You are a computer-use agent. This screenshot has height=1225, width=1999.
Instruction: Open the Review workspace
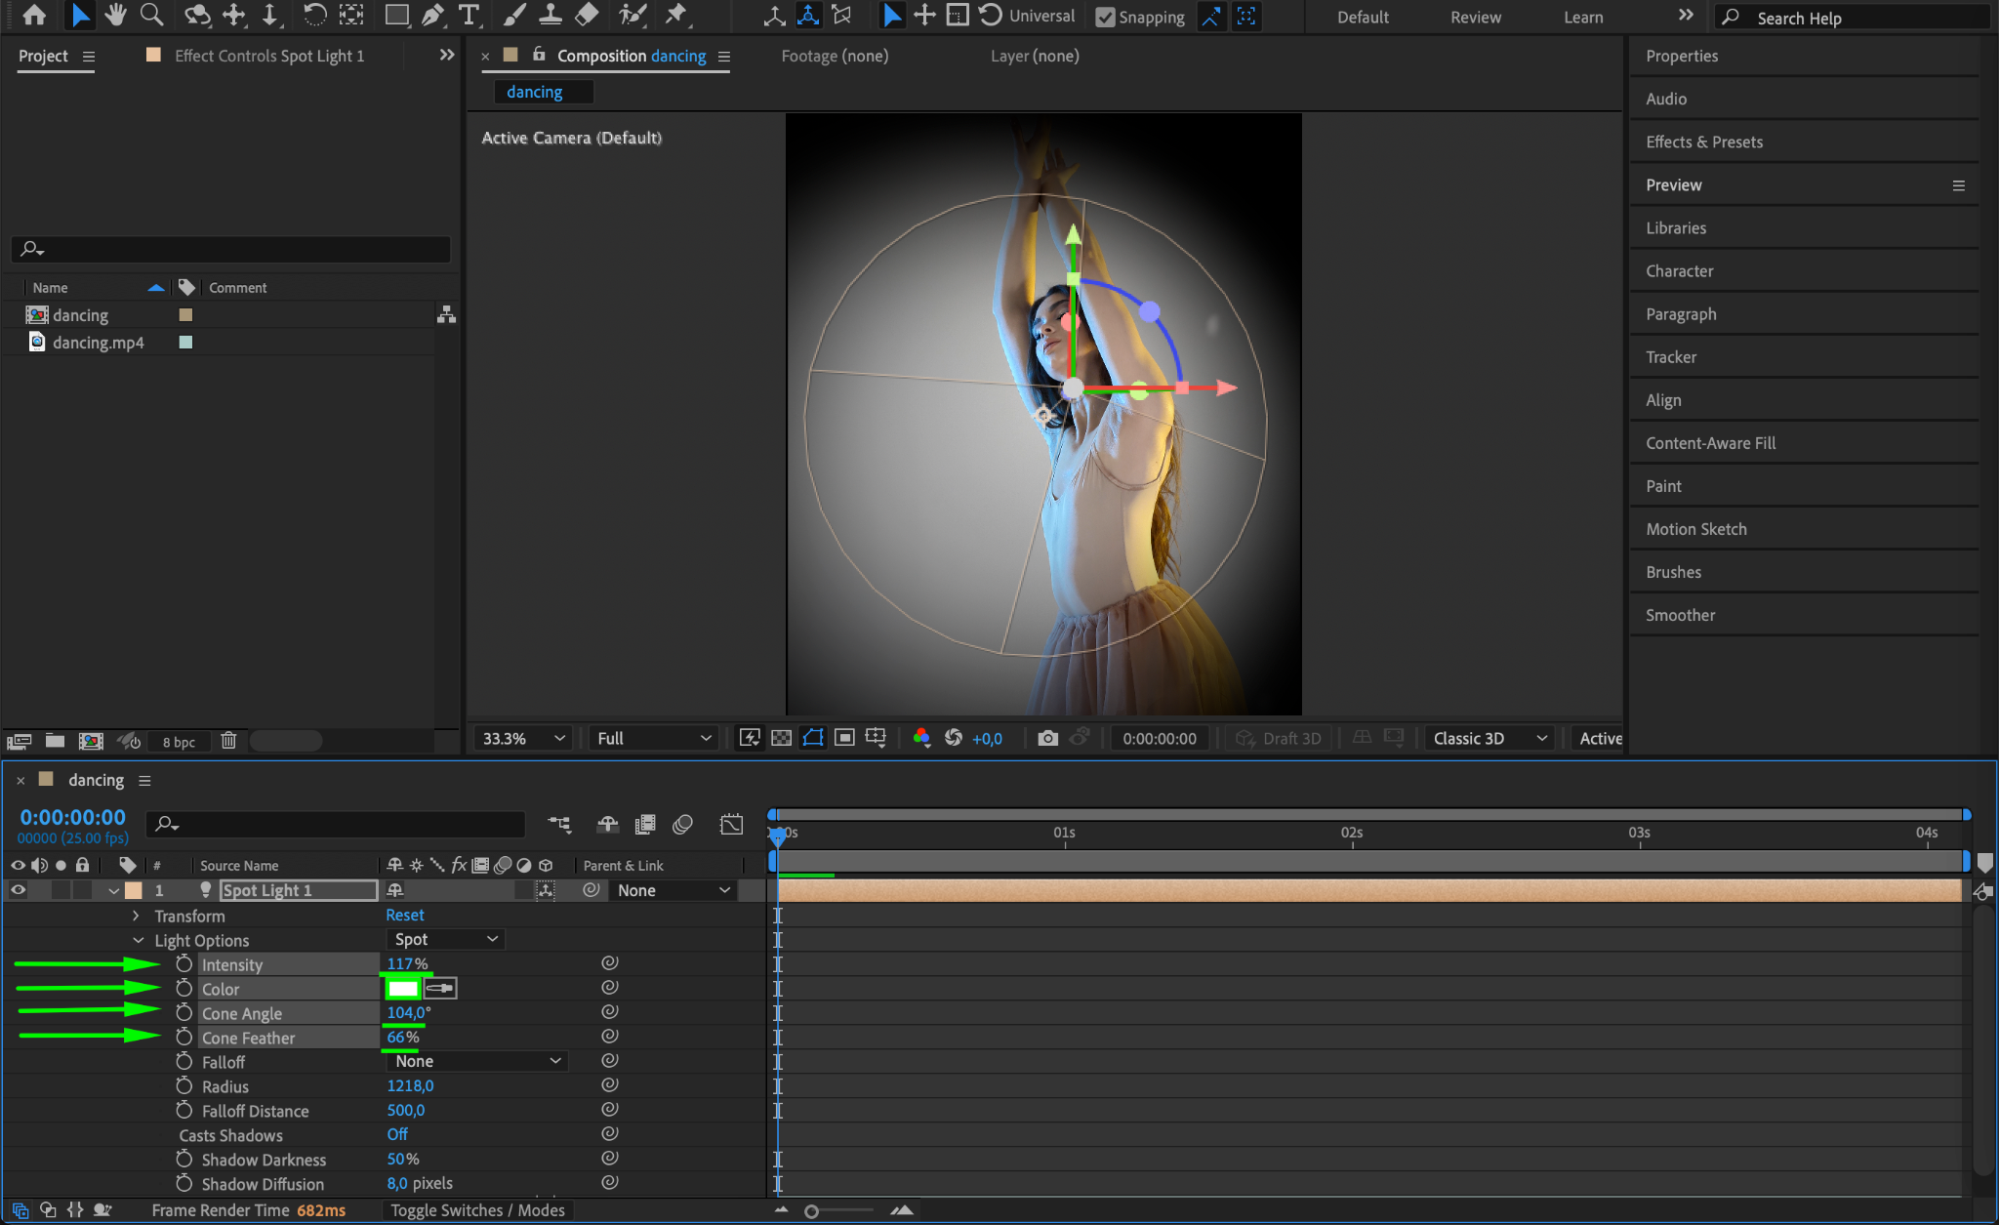click(1475, 17)
